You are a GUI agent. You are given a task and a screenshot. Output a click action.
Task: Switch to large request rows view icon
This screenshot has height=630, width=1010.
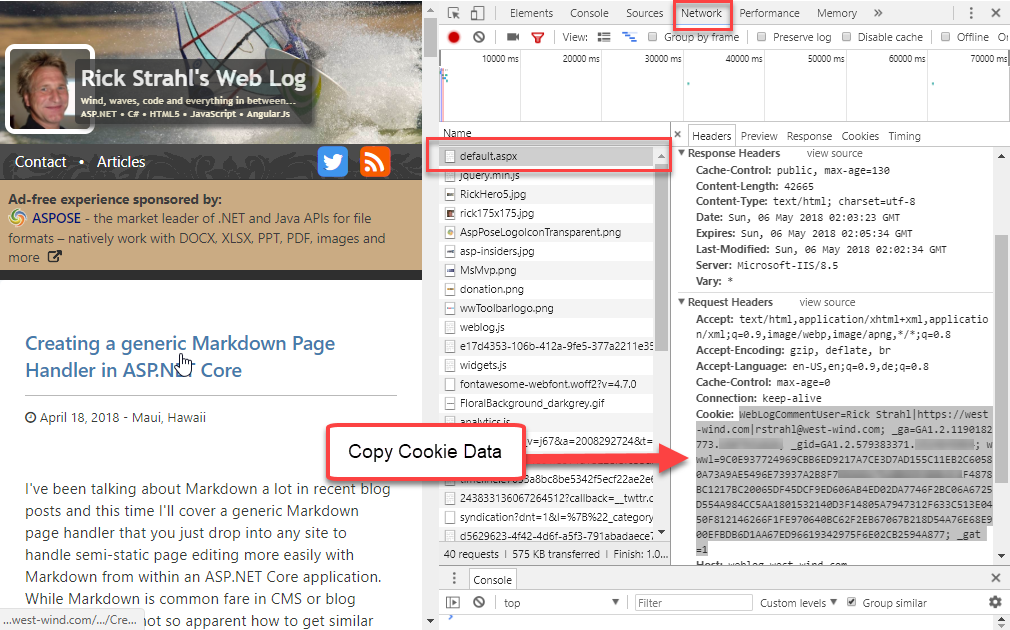[604, 37]
